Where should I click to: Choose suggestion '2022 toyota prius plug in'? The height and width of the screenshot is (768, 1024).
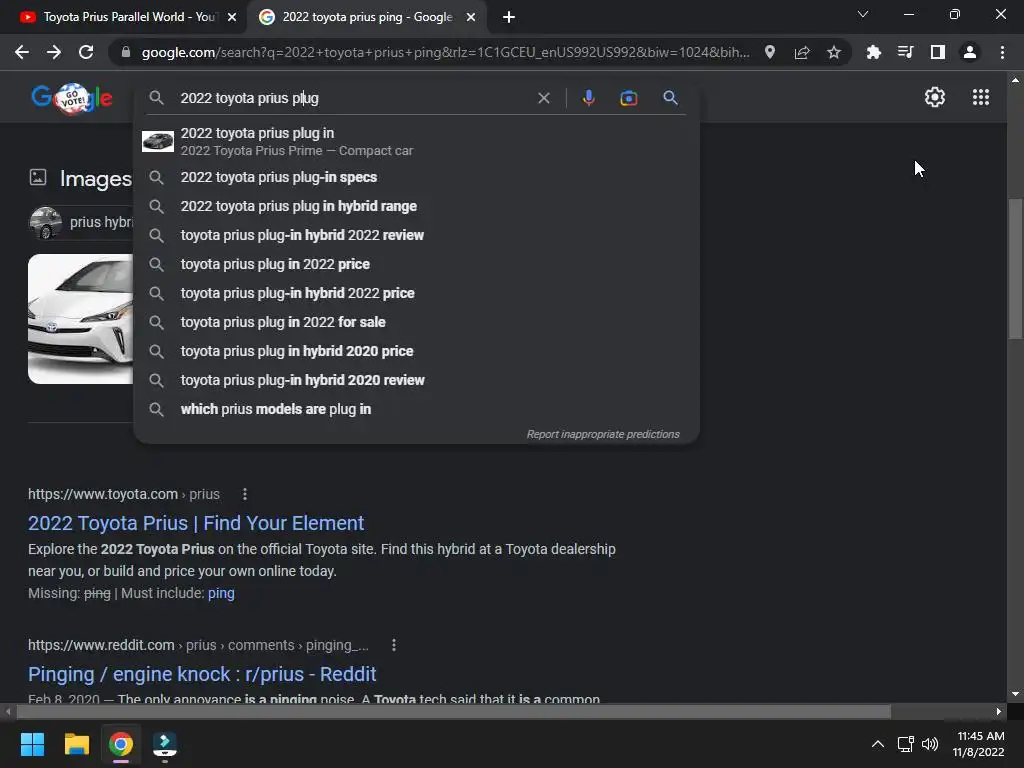click(417, 141)
